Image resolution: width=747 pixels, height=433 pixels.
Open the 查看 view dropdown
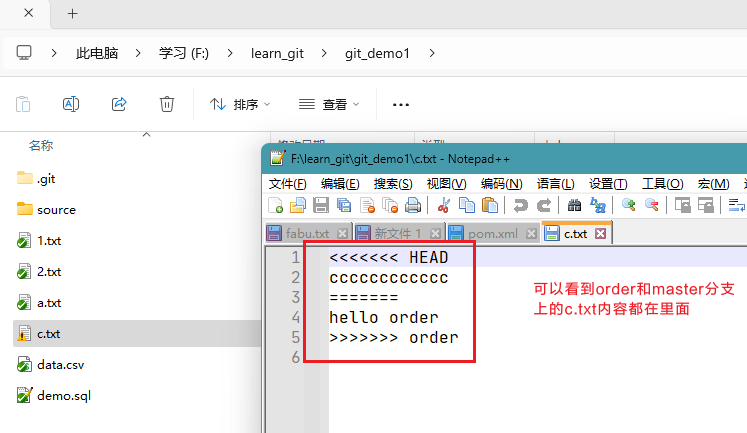329,104
